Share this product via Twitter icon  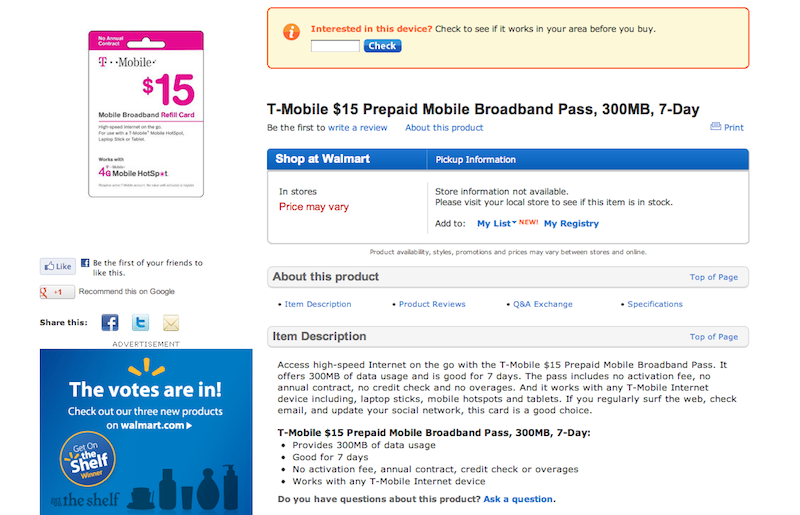coord(140,323)
